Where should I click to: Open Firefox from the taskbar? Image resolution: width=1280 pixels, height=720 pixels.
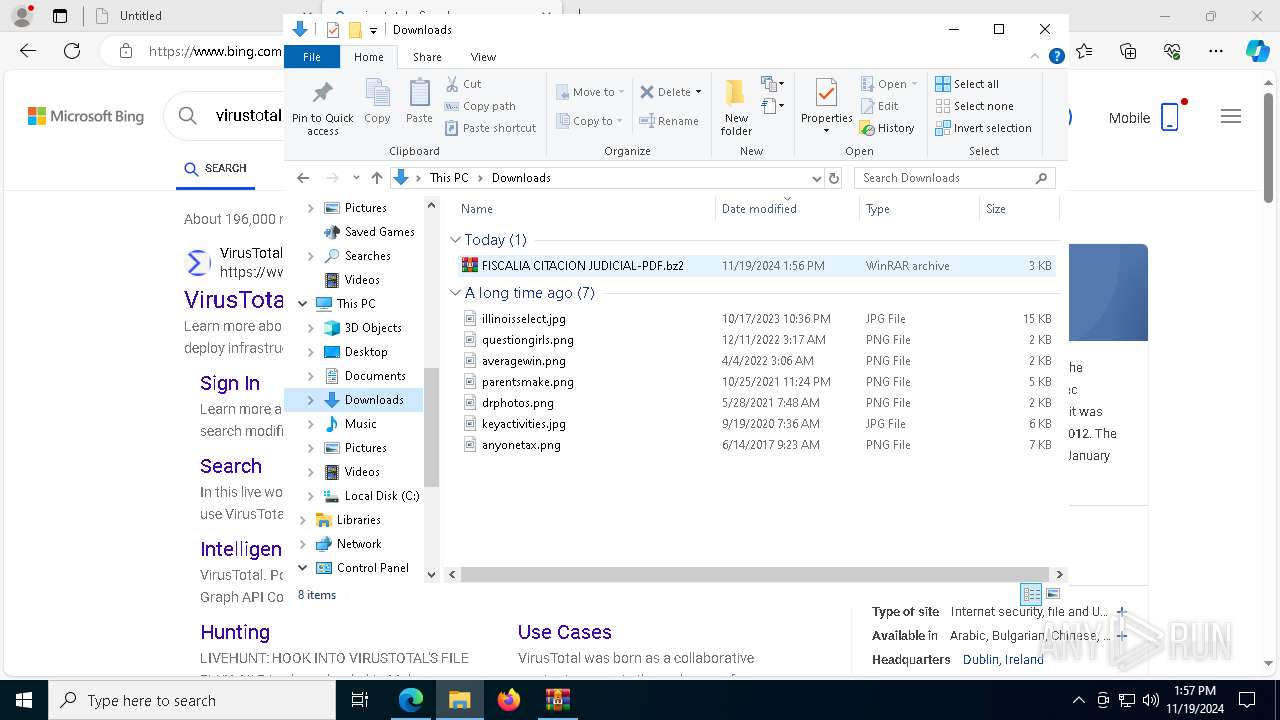509,700
